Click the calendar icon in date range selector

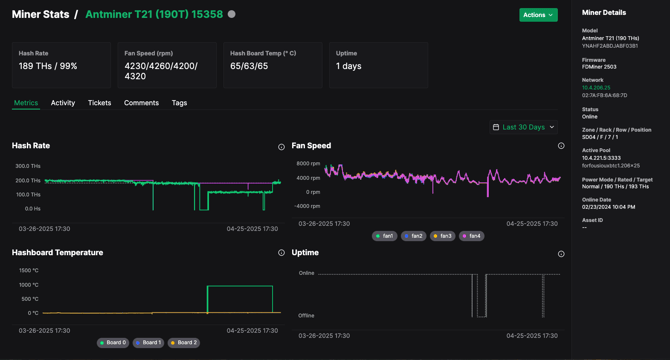tap(496, 127)
